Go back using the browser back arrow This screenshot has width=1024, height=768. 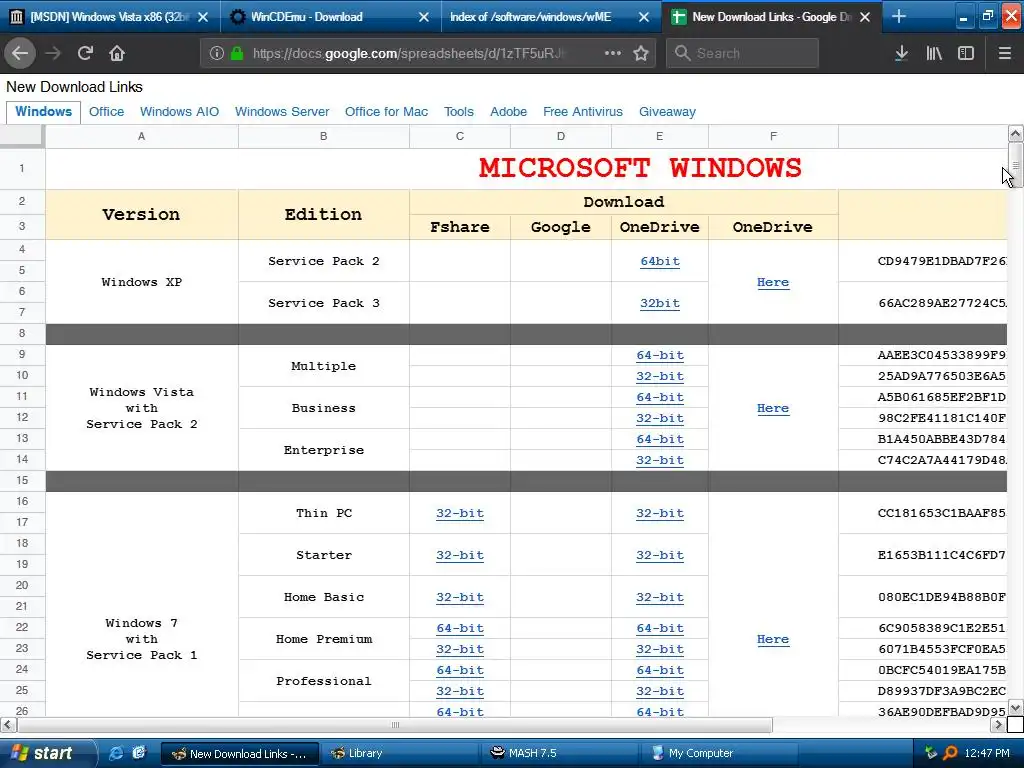coord(20,53)
